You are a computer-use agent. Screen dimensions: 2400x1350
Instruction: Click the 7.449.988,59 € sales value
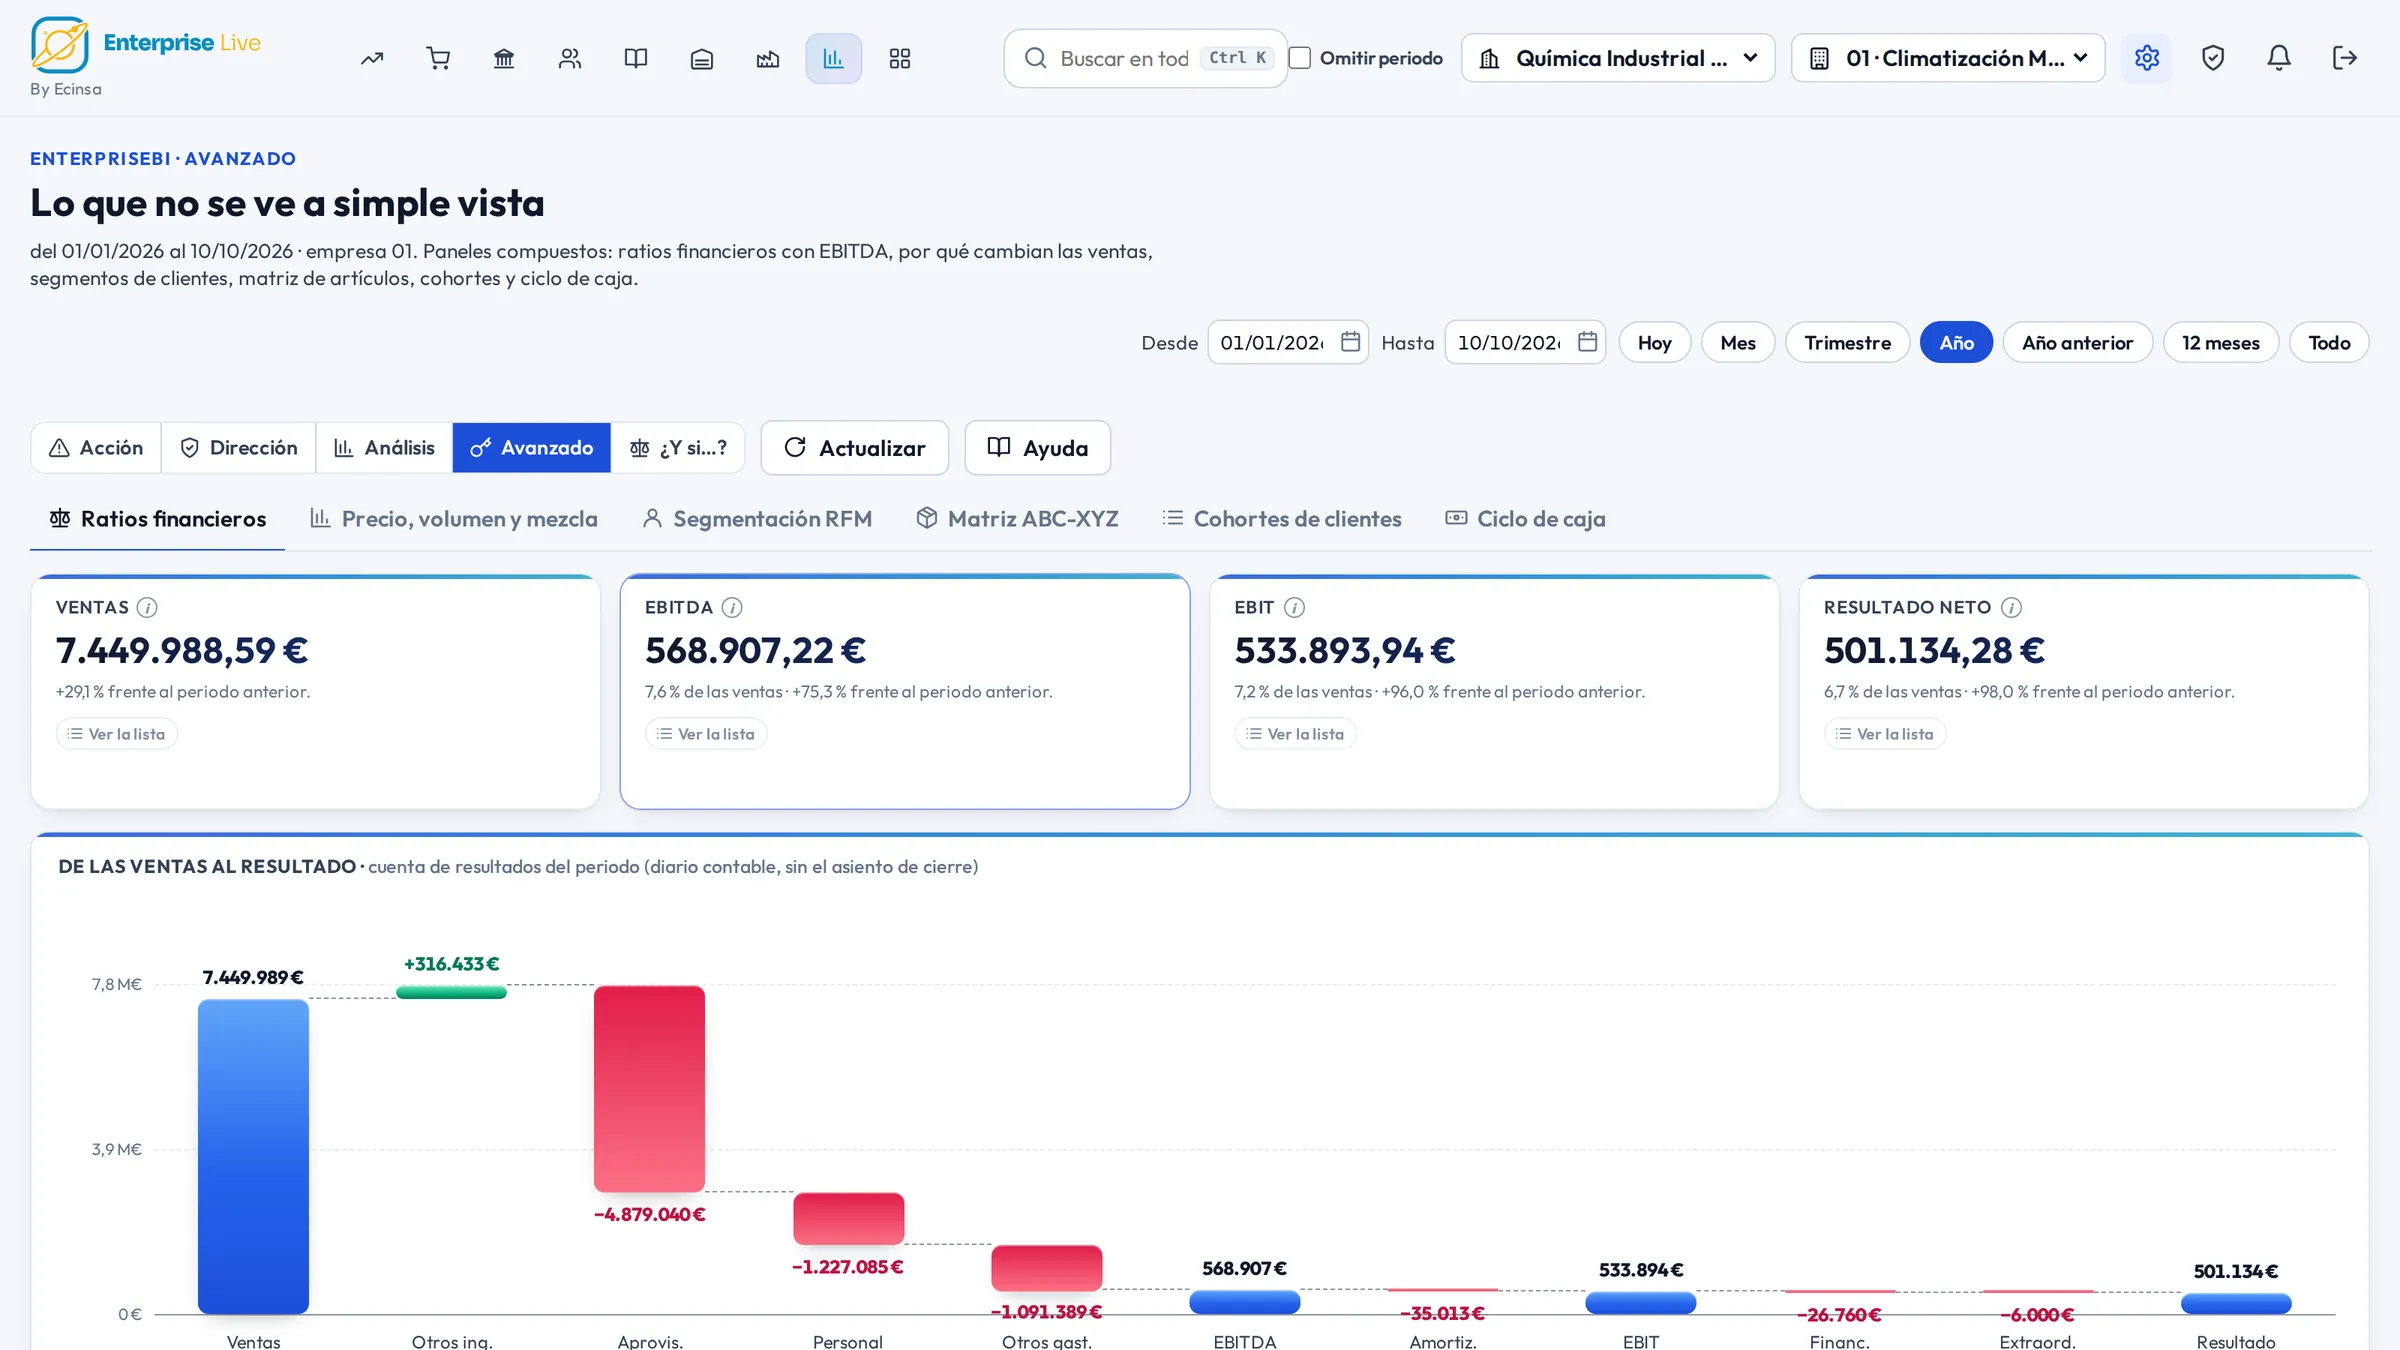(x=182, y=650)
